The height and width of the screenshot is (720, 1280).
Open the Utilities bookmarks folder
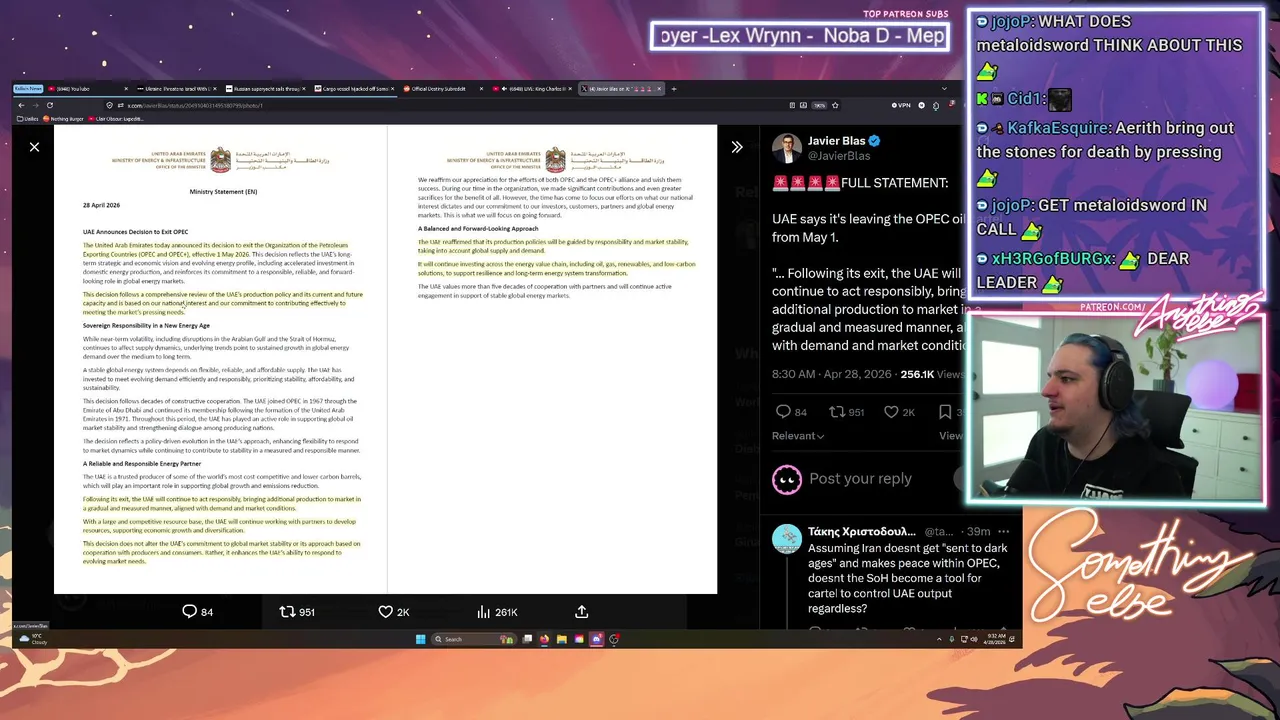(x=28, y=119)
